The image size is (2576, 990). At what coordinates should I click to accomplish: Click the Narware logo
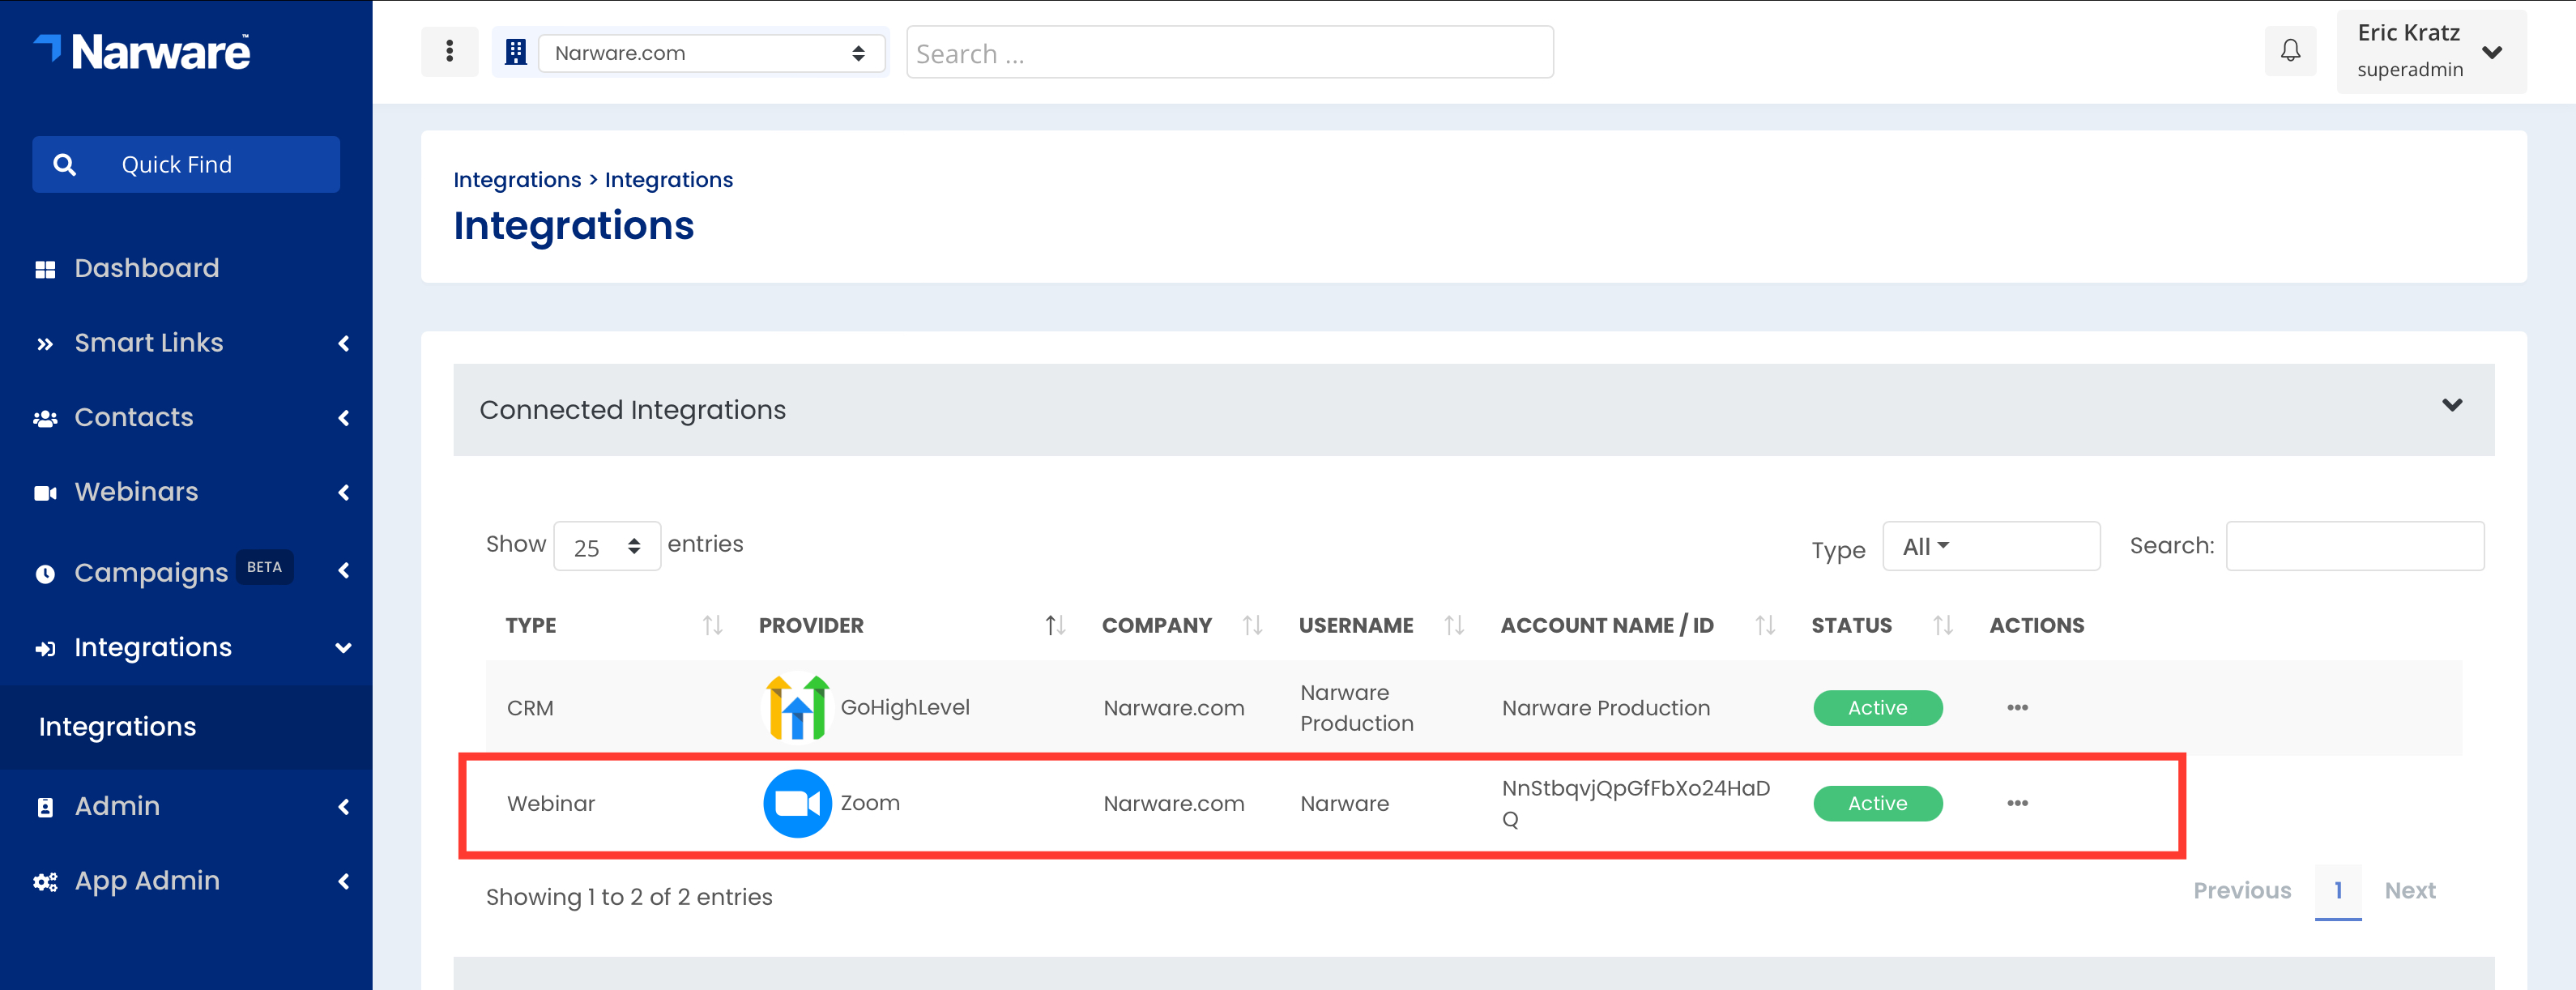coord(142,52)
